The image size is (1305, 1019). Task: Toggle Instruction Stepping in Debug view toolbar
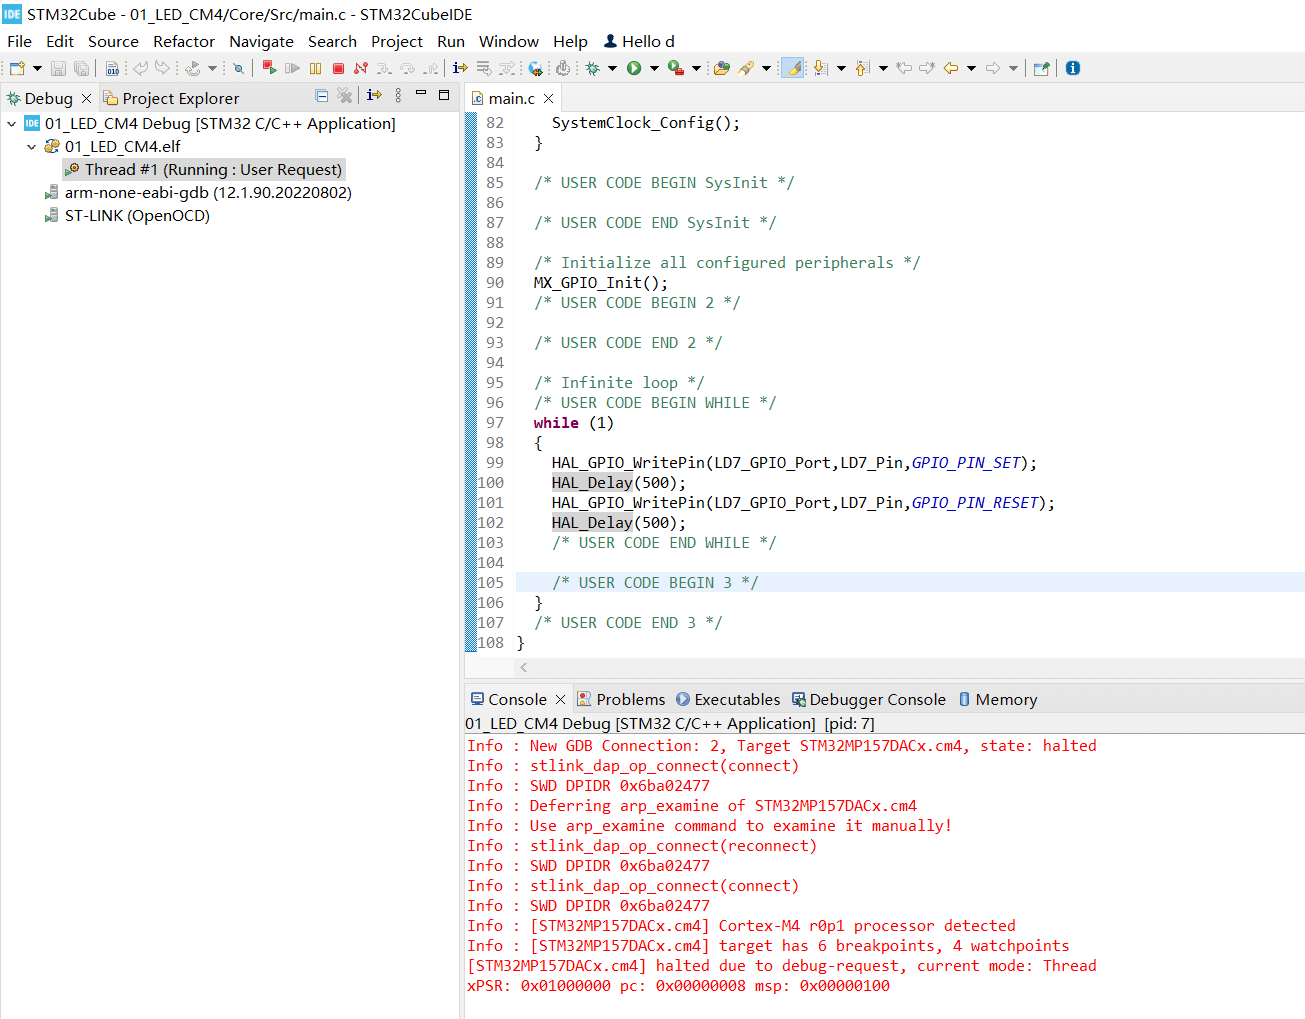pyautogui.click(x=374, y=95)
